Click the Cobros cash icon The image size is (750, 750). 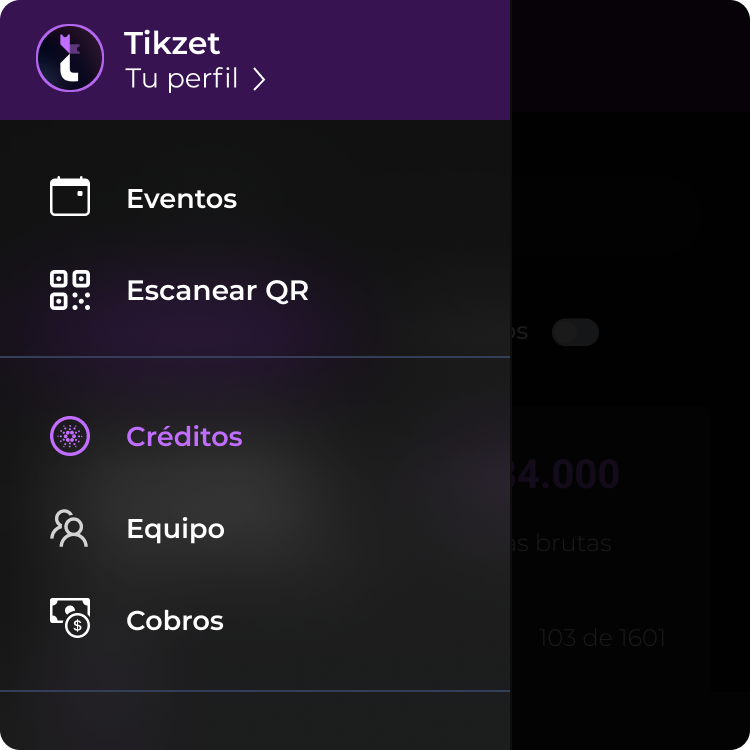[70, 619]
